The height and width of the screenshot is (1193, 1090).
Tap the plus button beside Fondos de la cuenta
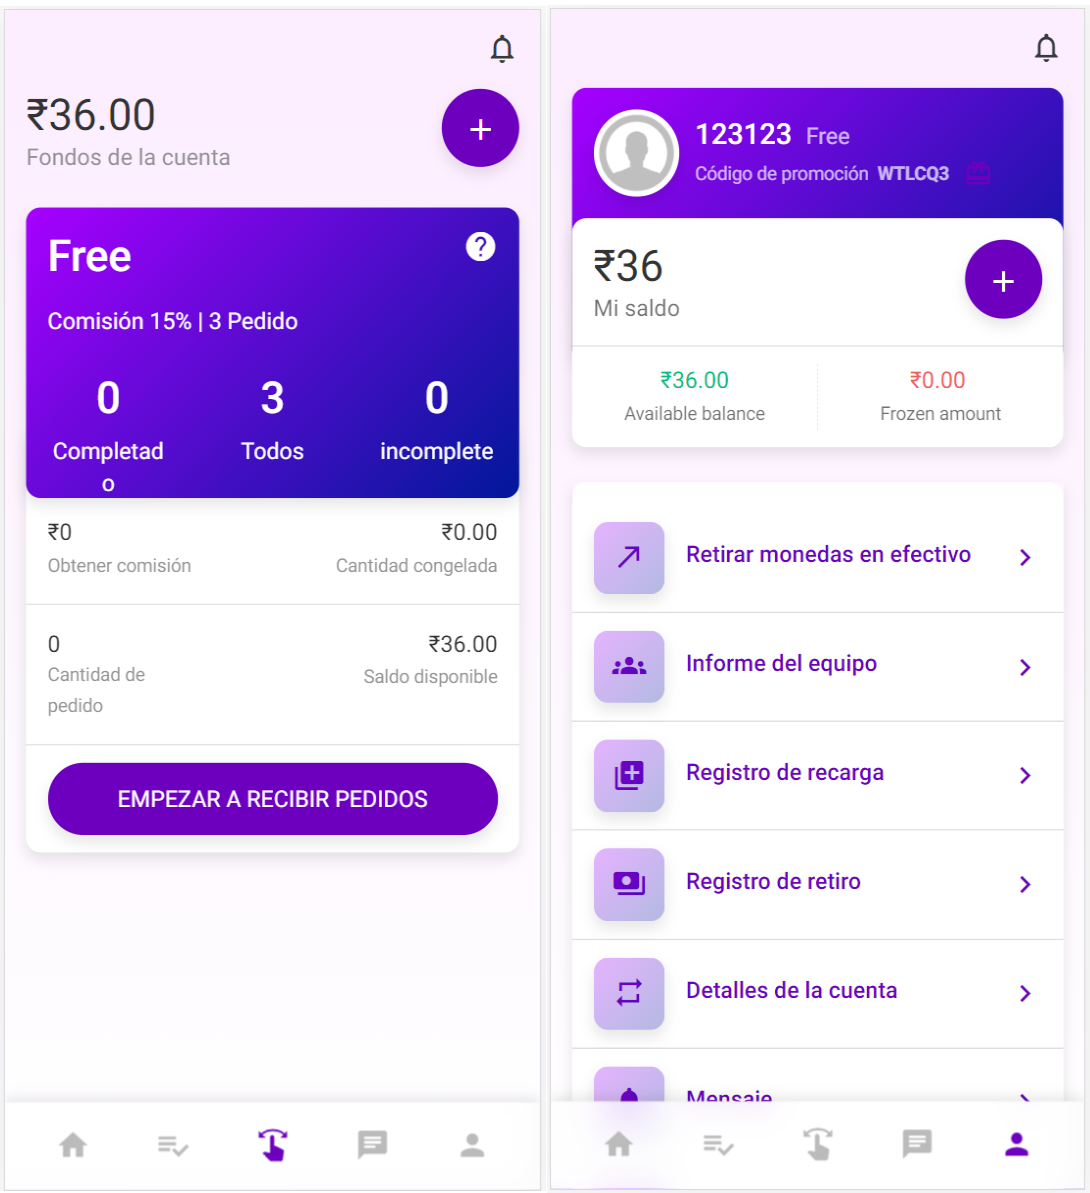(x=480, y=129)
